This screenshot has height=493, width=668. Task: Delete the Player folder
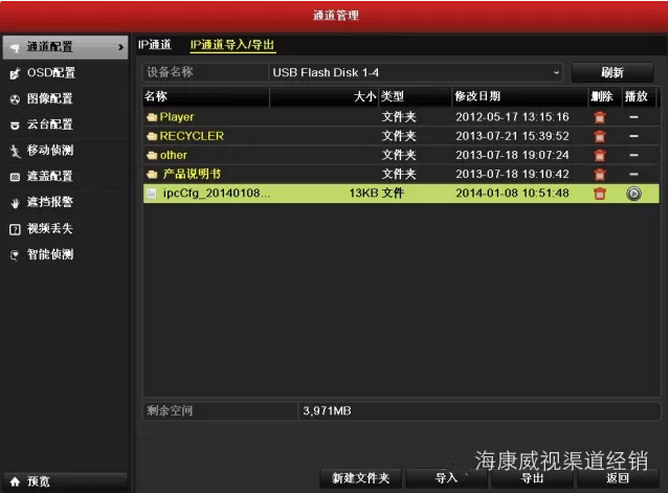click(600, 117)
